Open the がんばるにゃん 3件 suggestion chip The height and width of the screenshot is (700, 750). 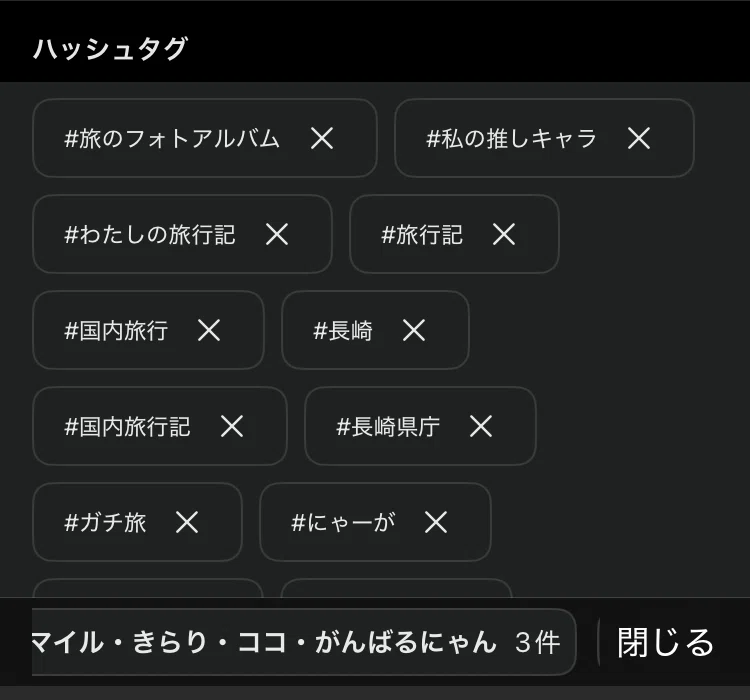tap(304, 642)
